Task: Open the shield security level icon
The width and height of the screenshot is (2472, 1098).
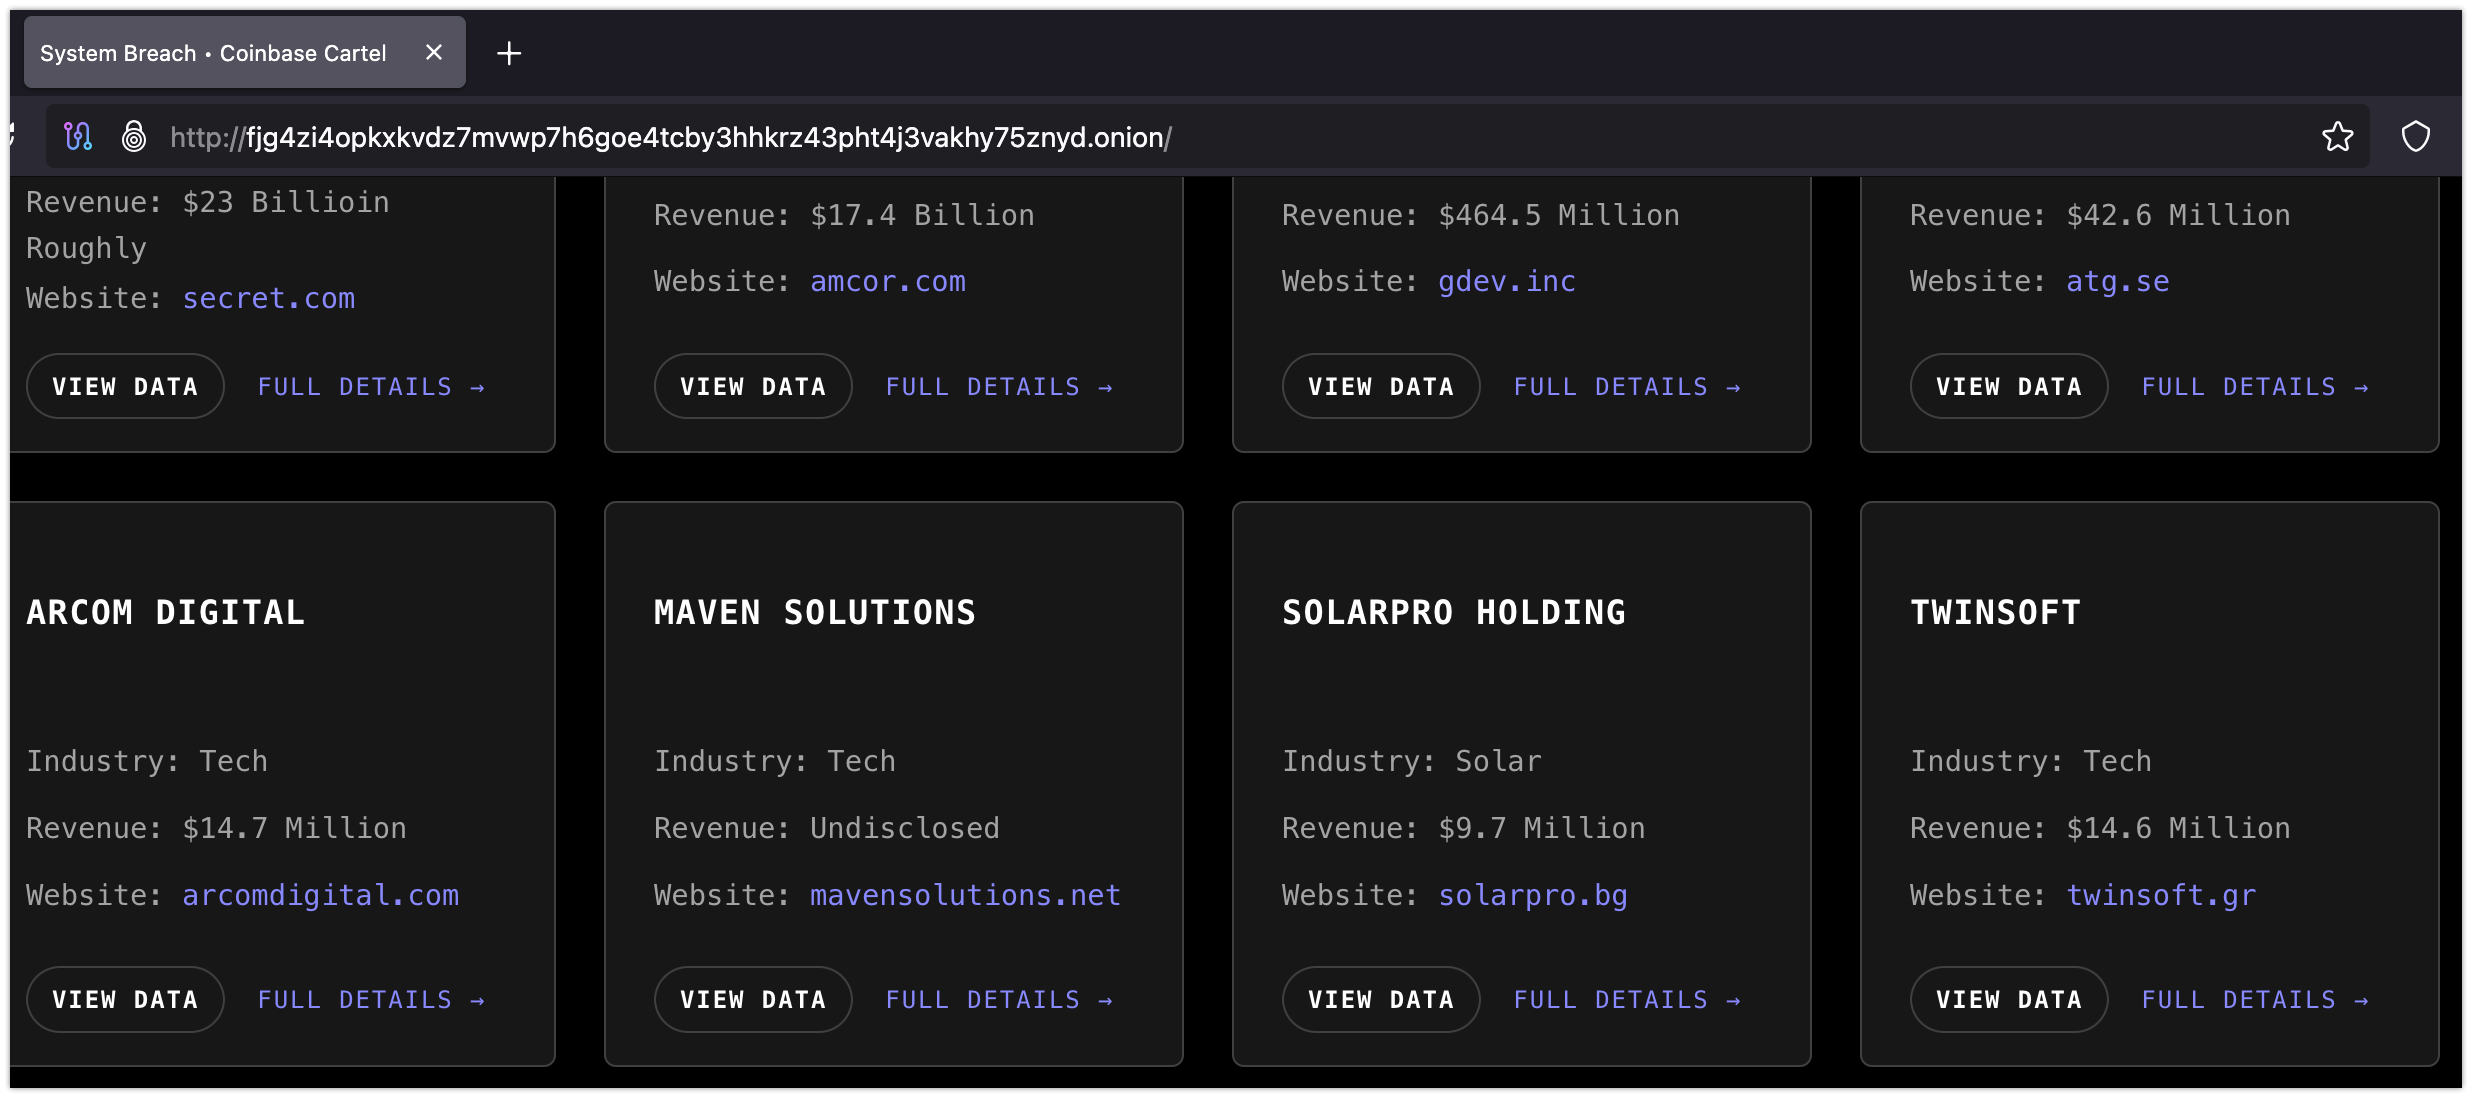Action: coord(2416,136)
